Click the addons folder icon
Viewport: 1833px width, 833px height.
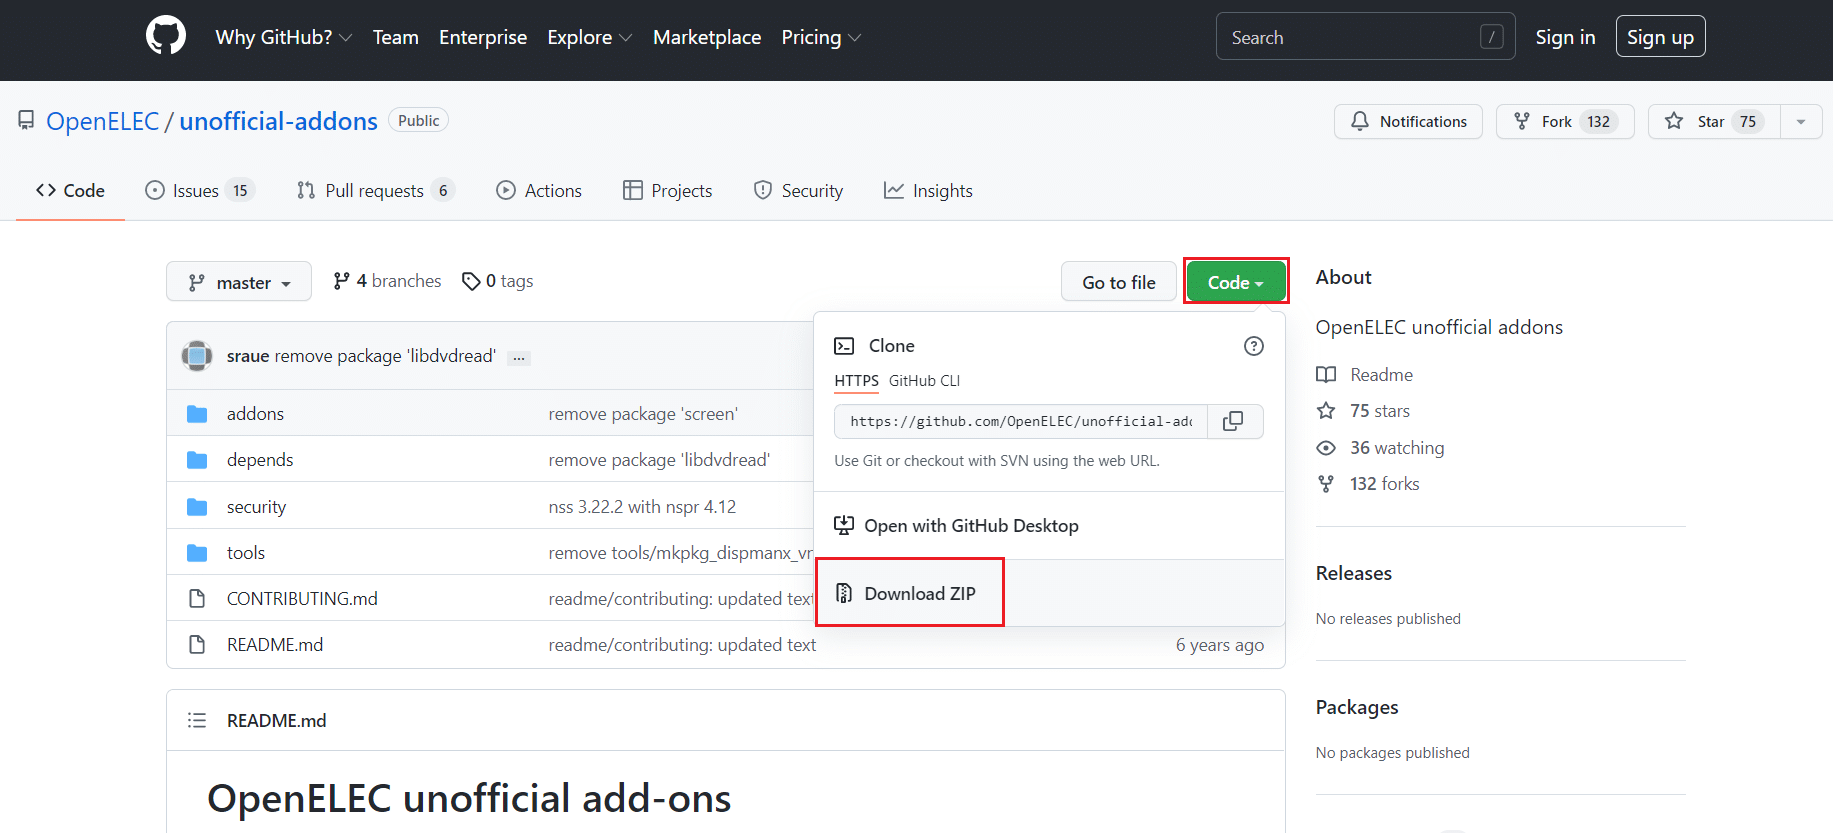coord(197,414)
